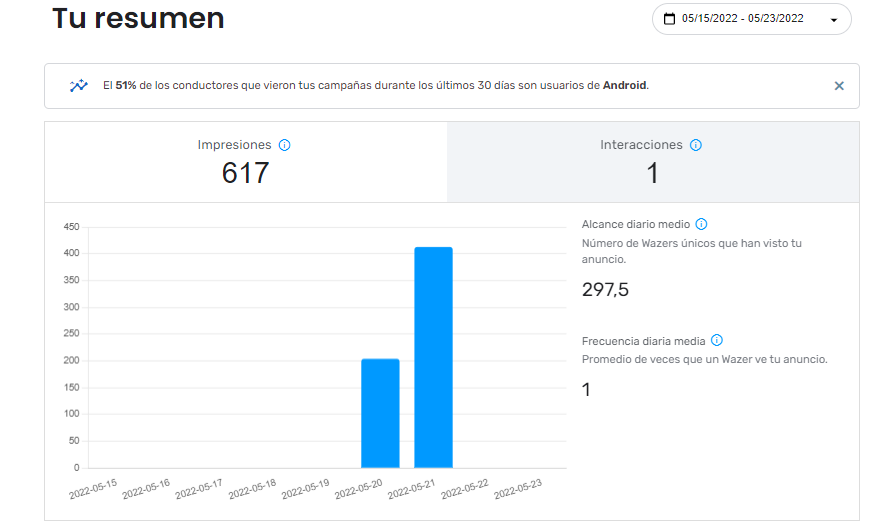Click the 2022-05-15 x-axis label
The width and height of the screenshot is (874, 523).
pos(93,490)
